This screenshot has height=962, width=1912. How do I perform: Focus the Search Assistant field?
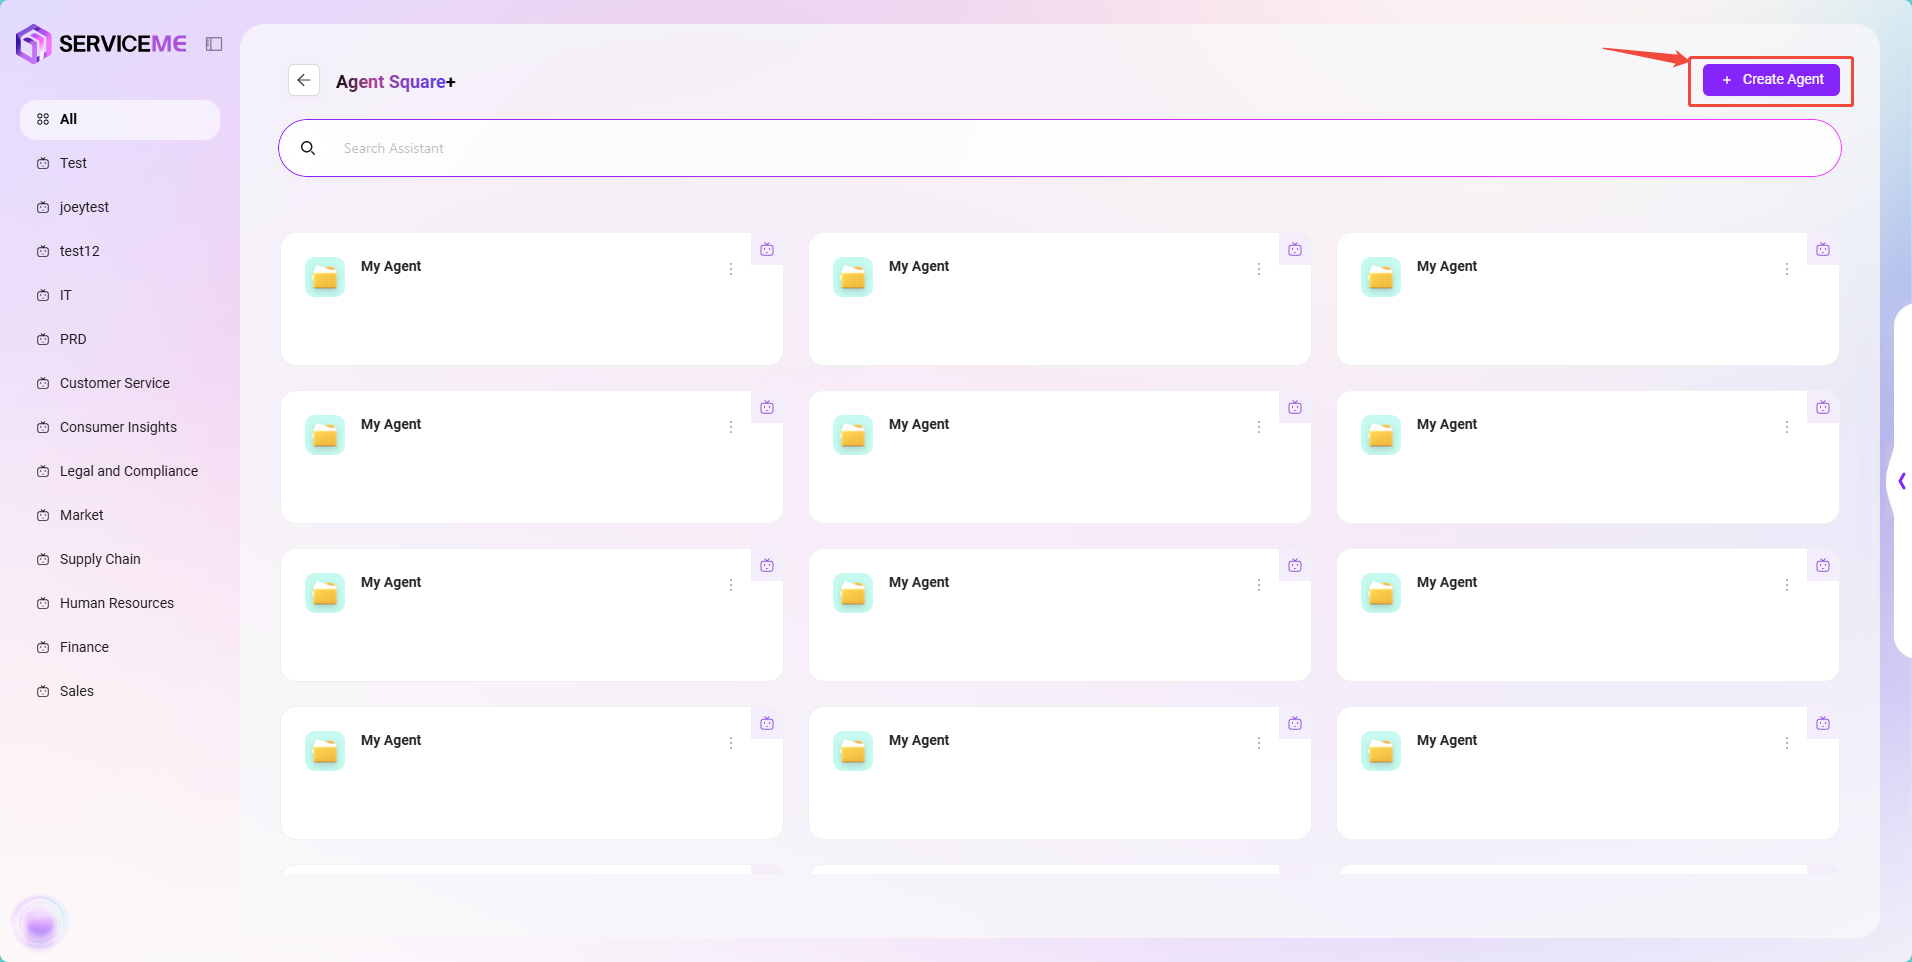pyautogui.click(x=1060, y=148)
